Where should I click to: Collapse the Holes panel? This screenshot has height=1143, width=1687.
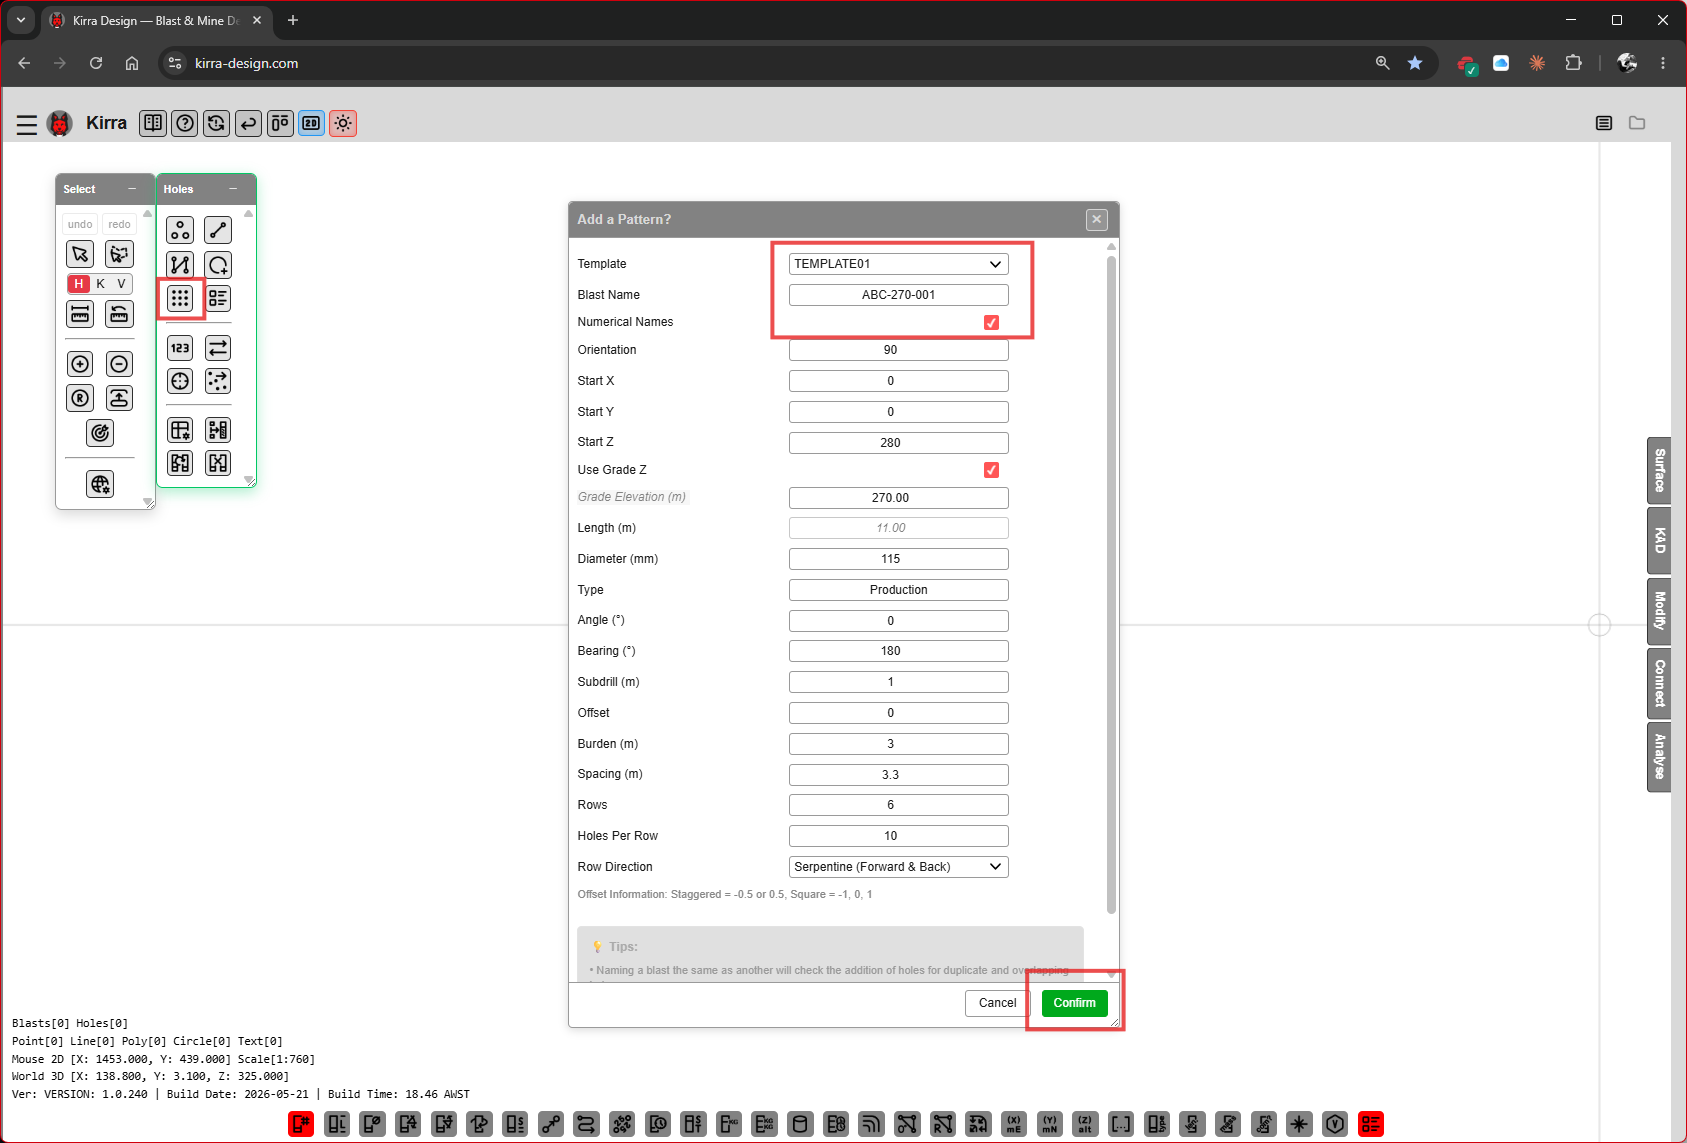[233, 189]
